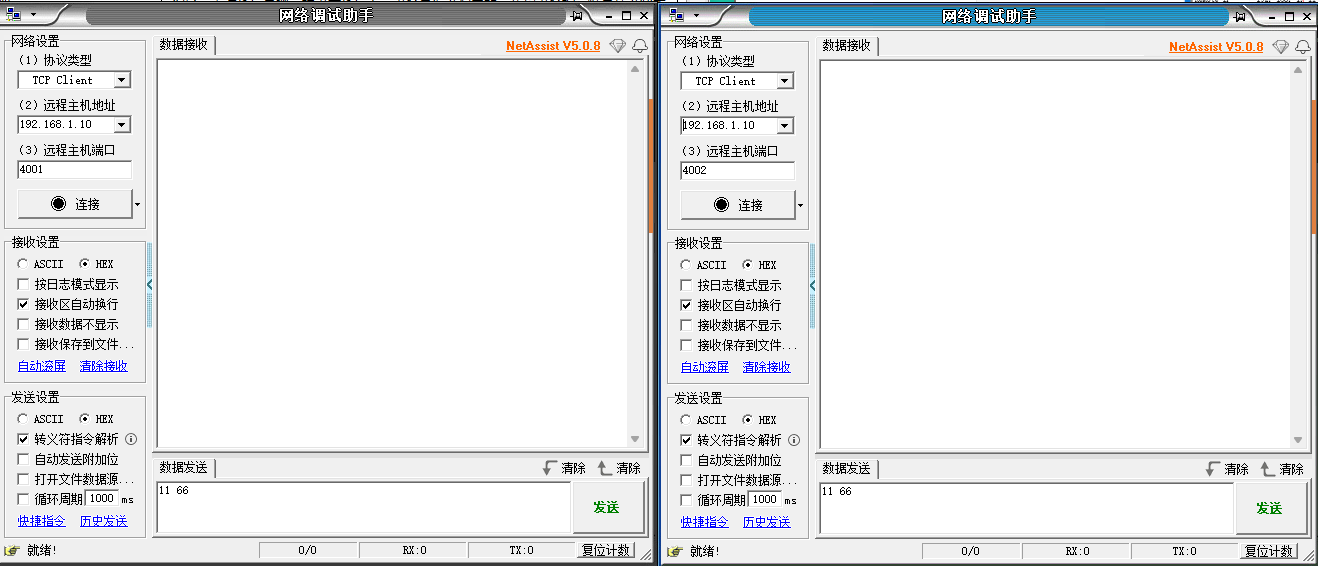Click the diamond icon in right window

[x=1281, y=47]
